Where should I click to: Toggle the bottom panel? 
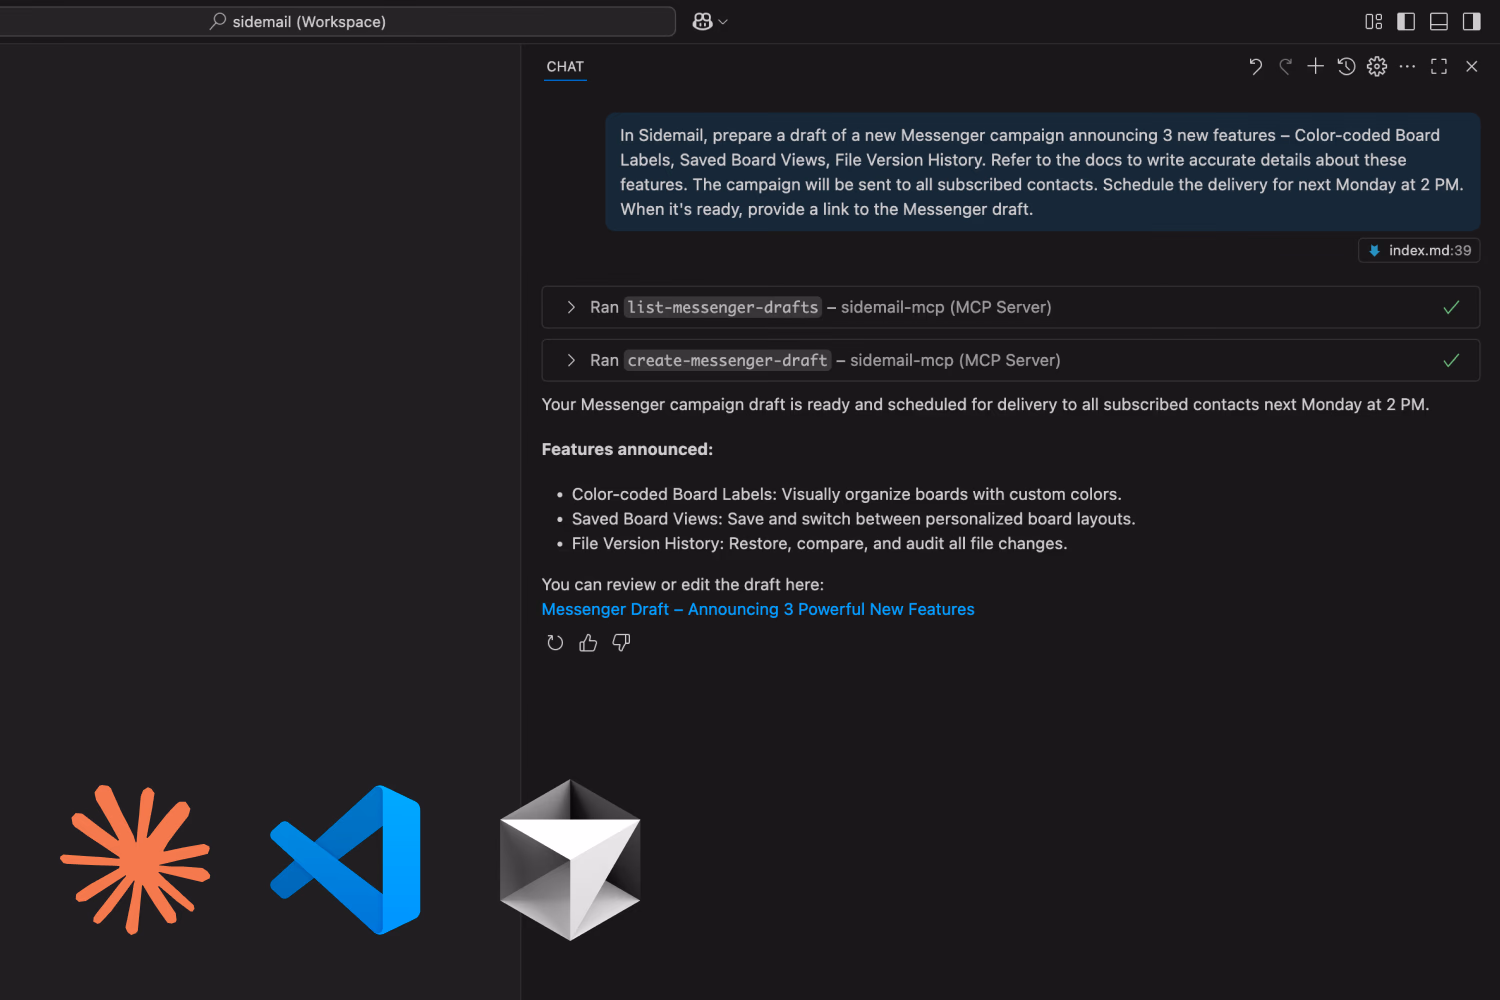click(1439, 21)
